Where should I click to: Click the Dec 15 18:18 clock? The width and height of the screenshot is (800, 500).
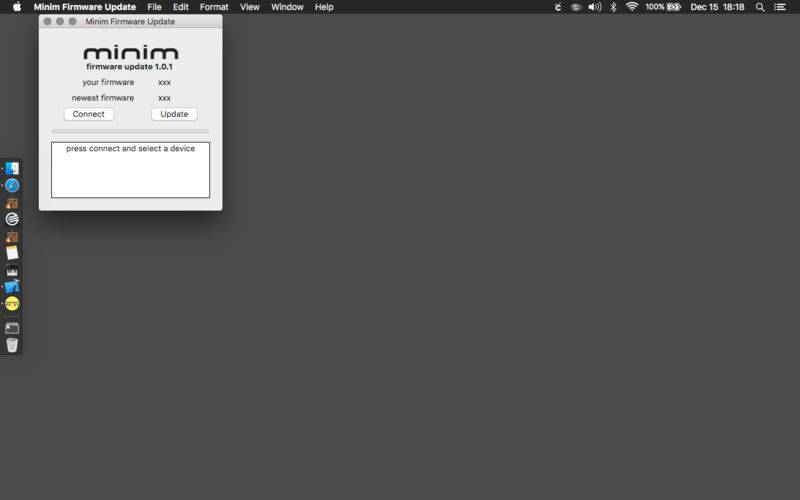click(x=717, y=7)
